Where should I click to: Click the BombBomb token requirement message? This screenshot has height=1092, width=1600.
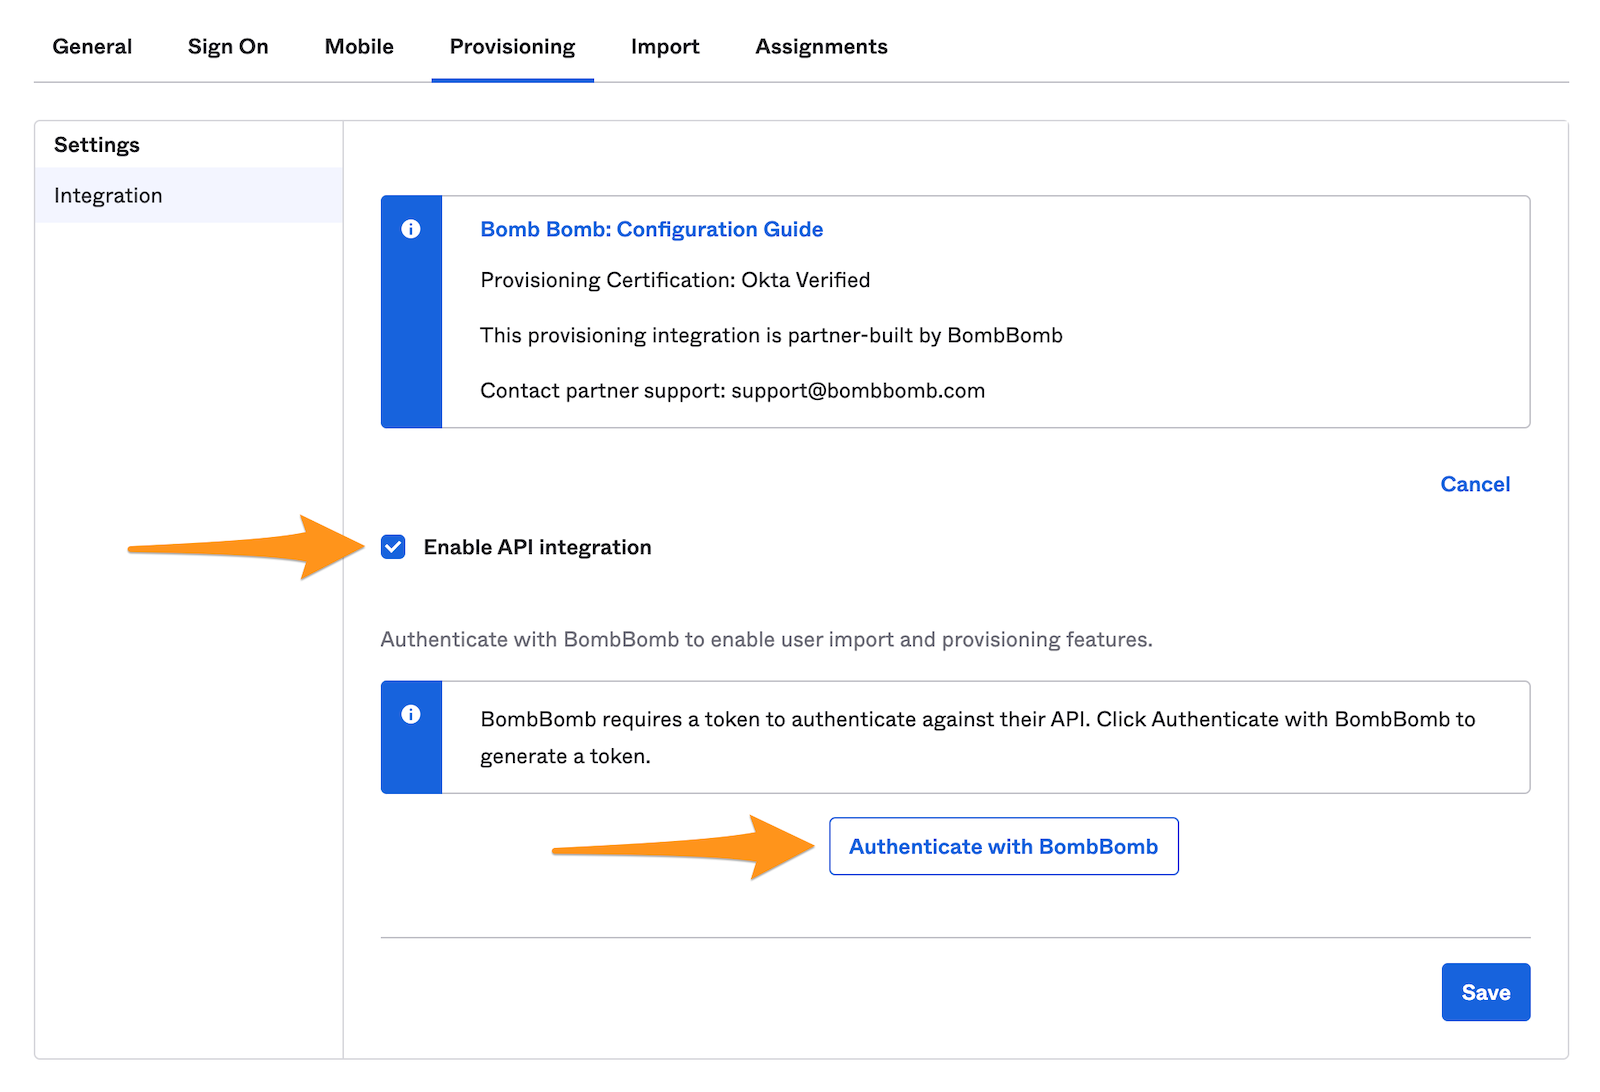click(x=978, y=737)
